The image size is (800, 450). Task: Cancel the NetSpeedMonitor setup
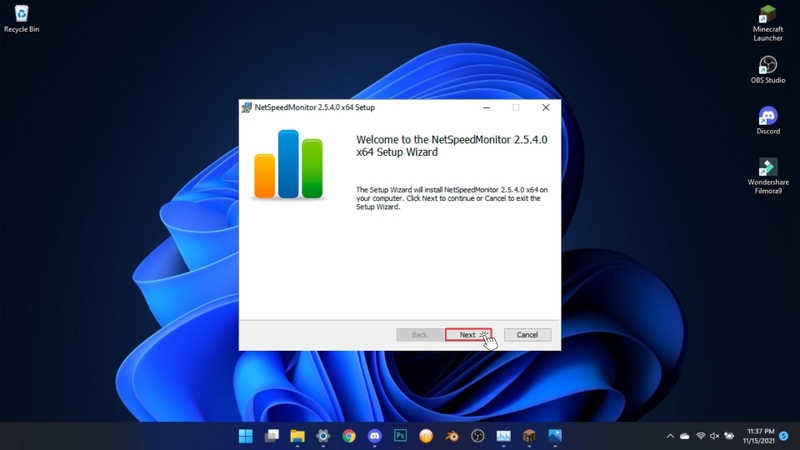(527, 335)
